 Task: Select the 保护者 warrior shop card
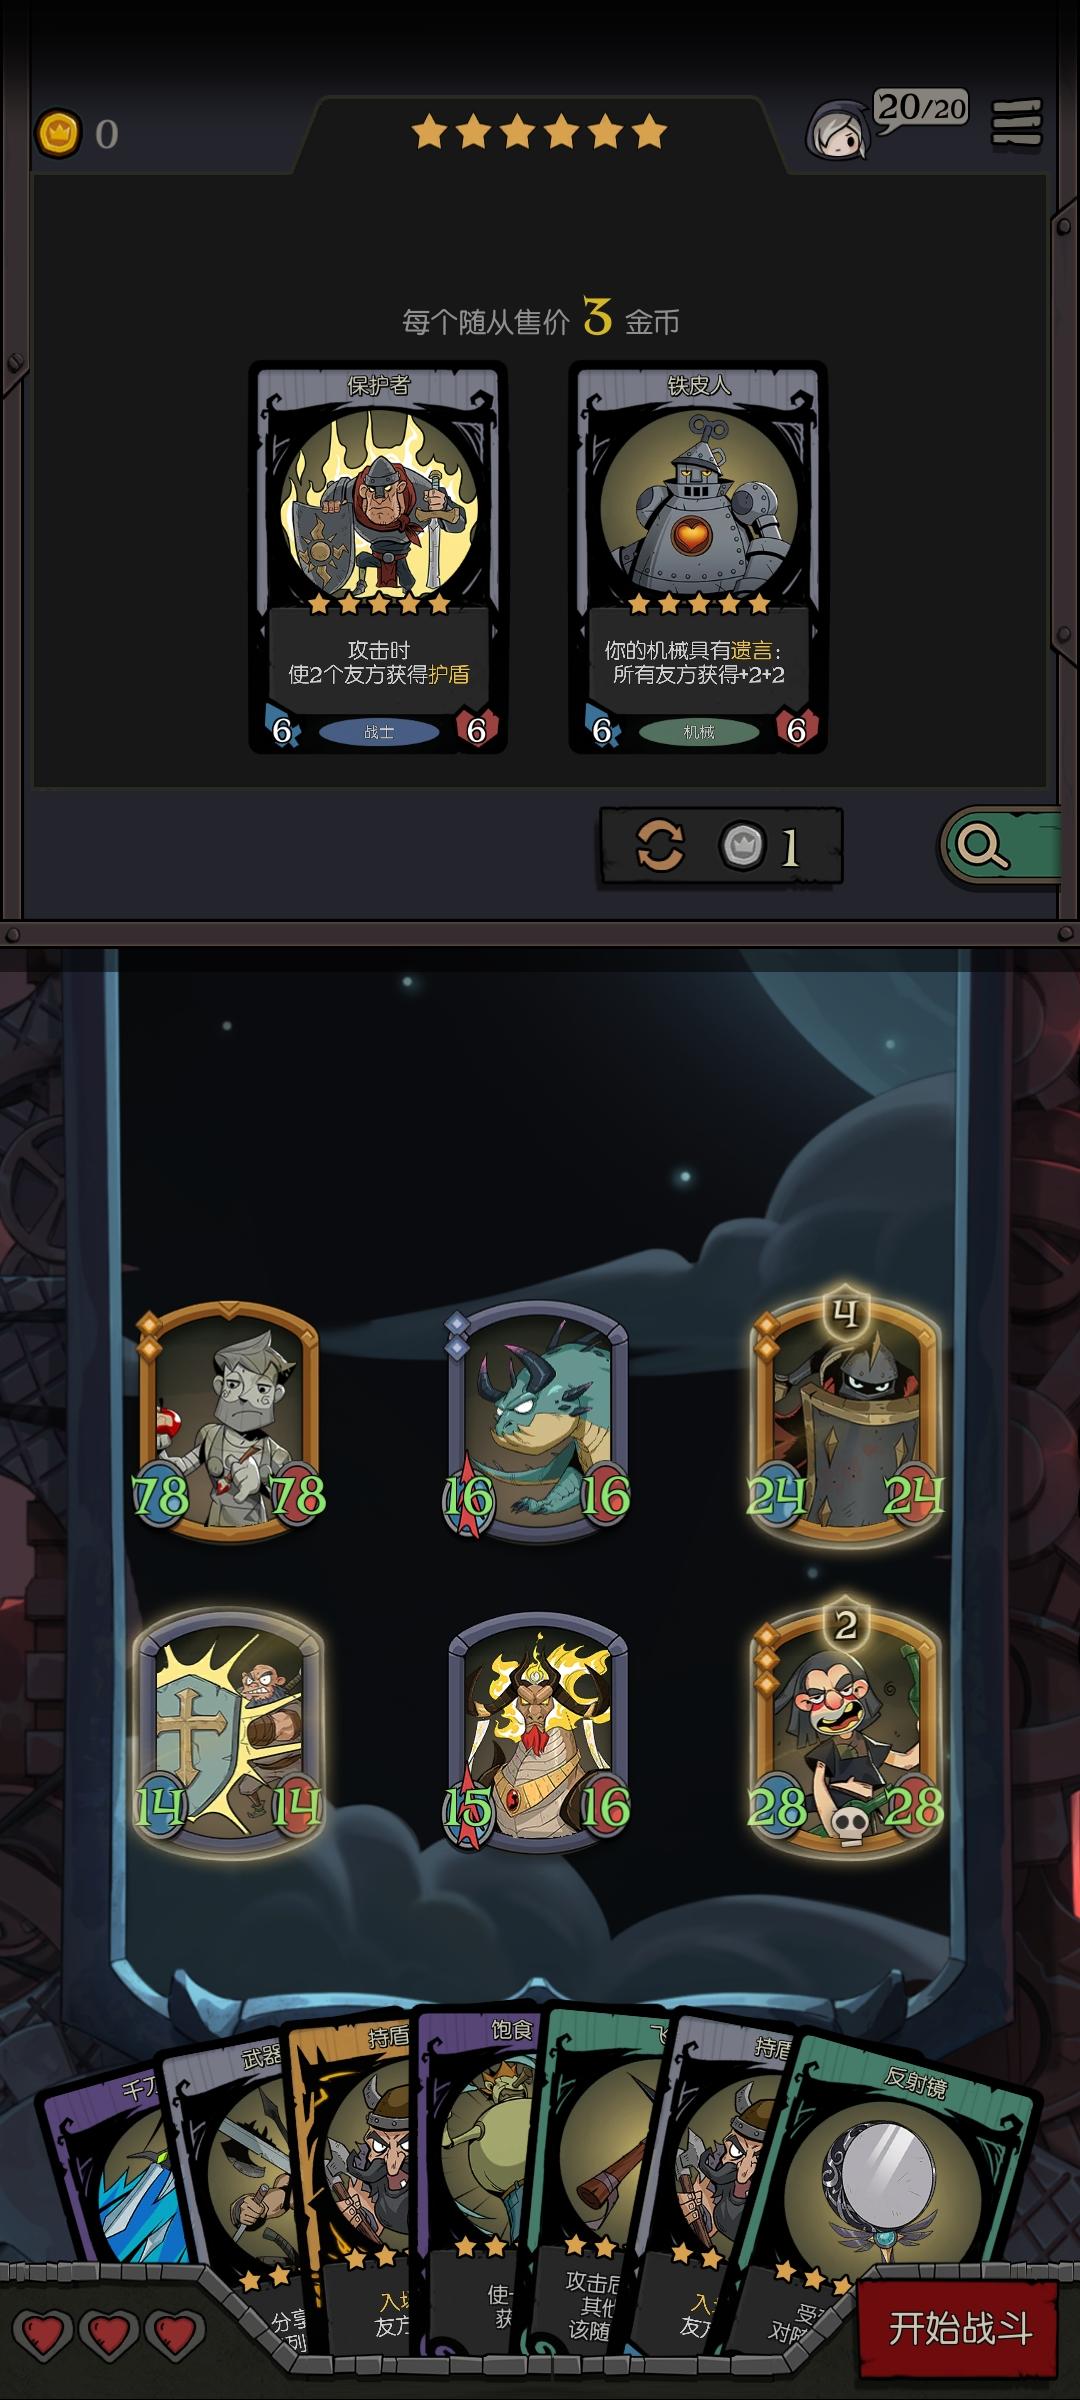coord(378,557)
